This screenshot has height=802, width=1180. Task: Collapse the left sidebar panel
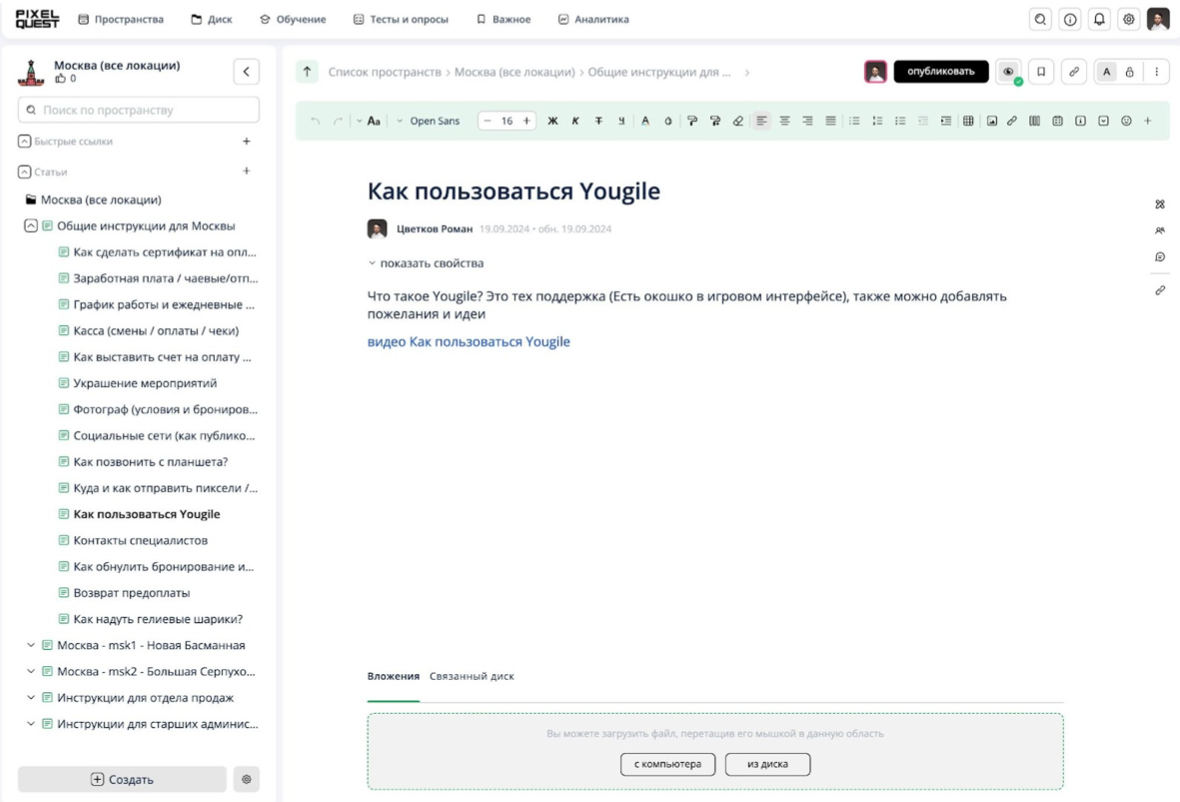pyautogui.click(x=246, y=71)
